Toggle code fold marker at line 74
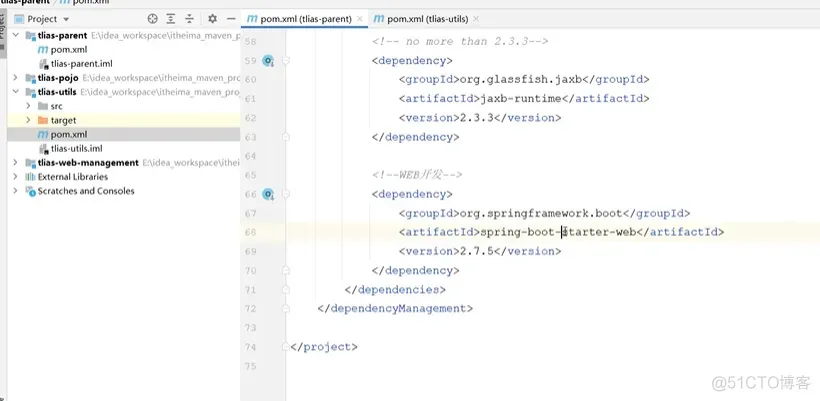Screen dimensions: 820x401 click(286, 346)
